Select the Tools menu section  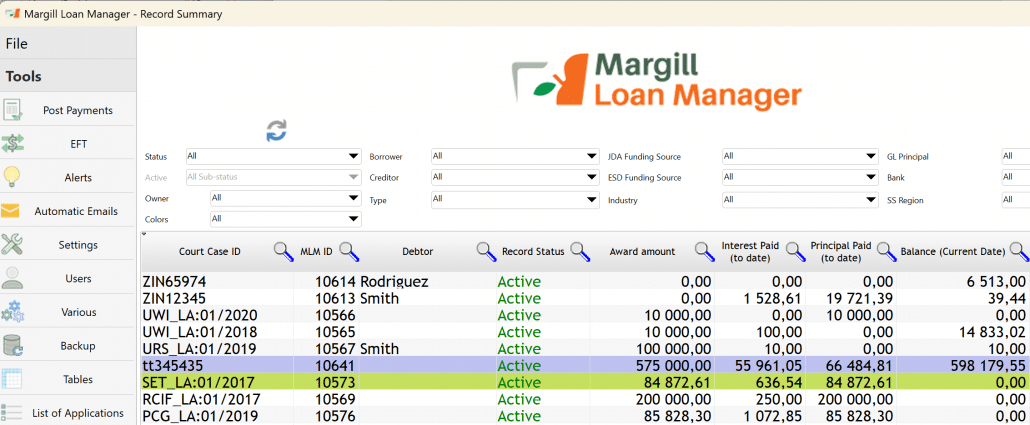click(x=23, y=76)
